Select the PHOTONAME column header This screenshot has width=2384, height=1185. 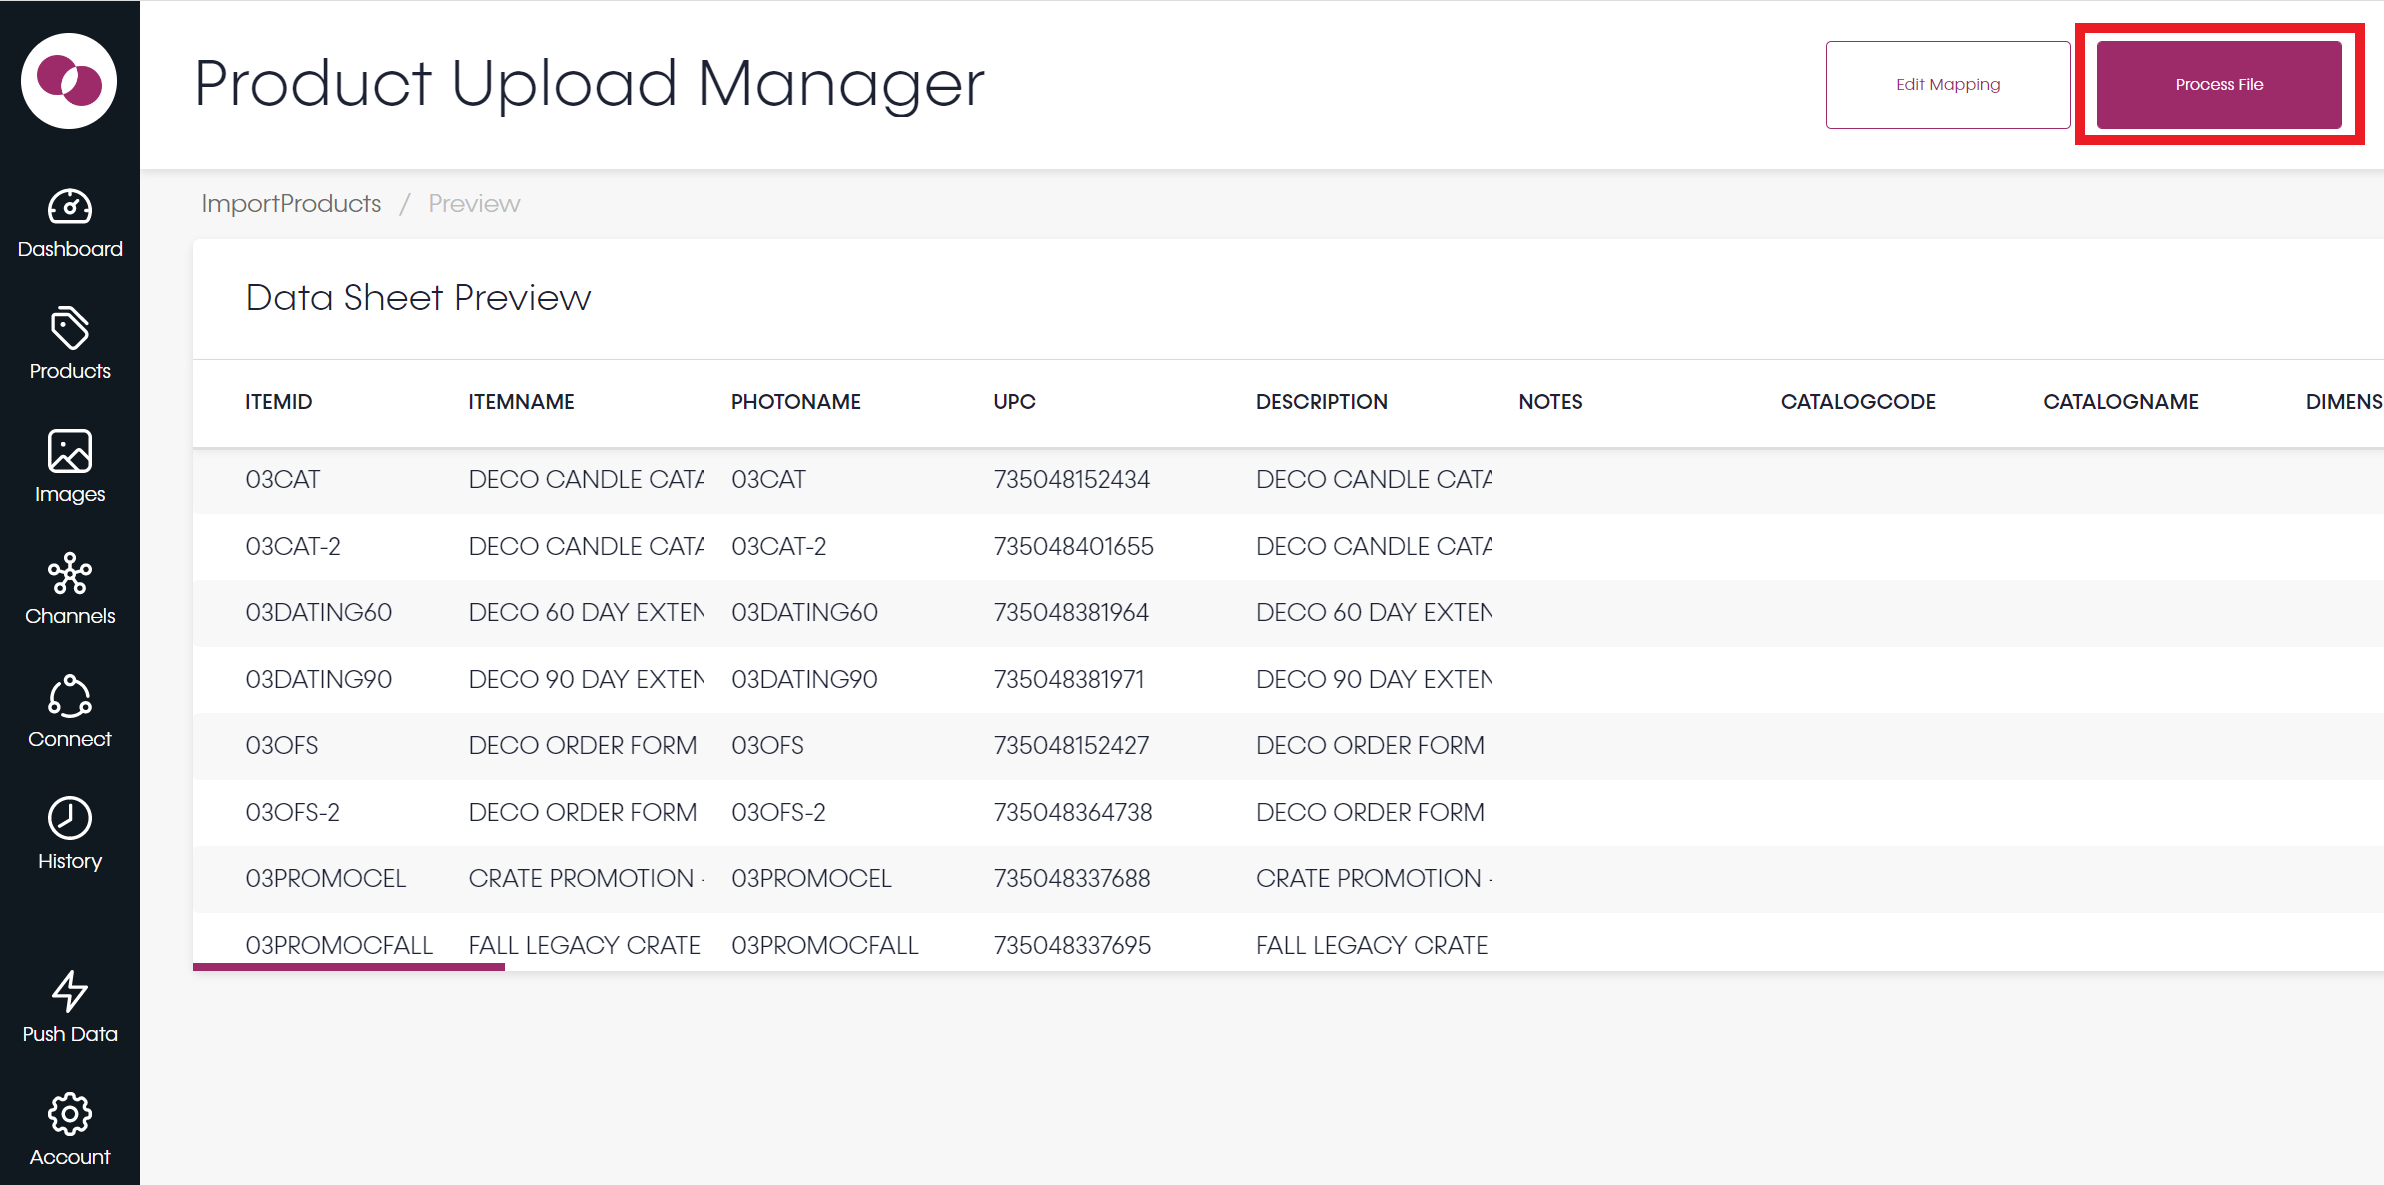(x=796, y=402)
